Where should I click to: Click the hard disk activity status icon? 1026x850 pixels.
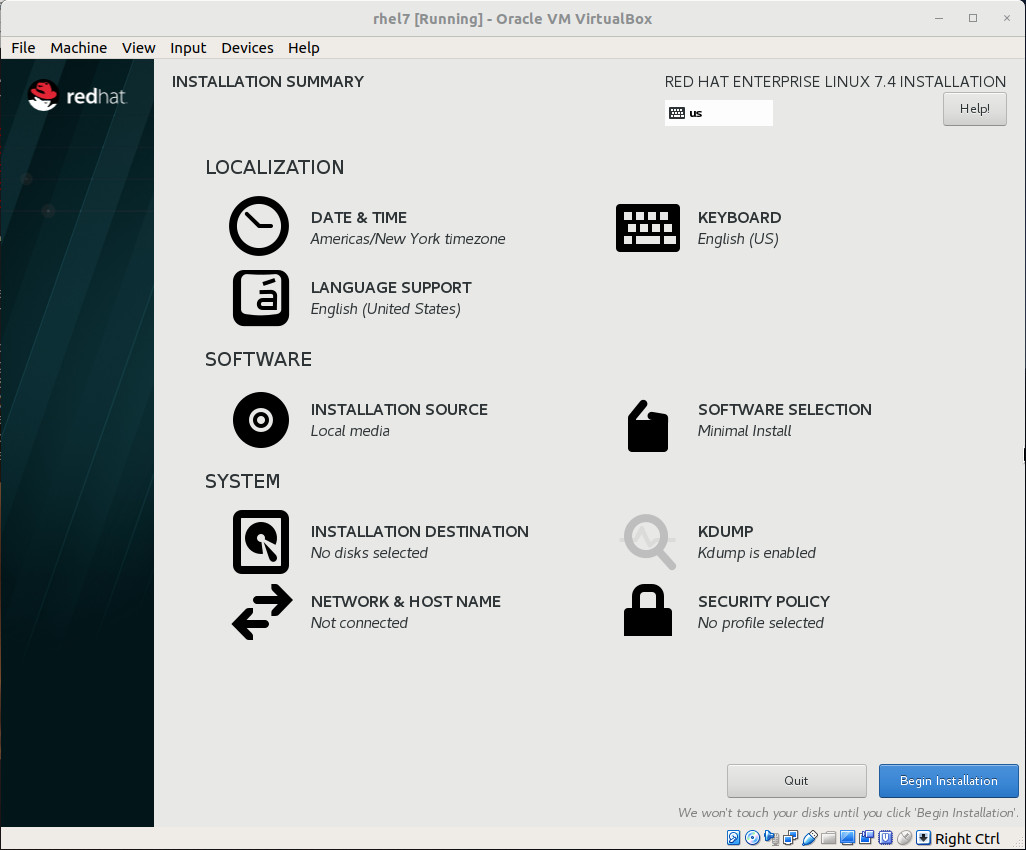coord(734,838)
